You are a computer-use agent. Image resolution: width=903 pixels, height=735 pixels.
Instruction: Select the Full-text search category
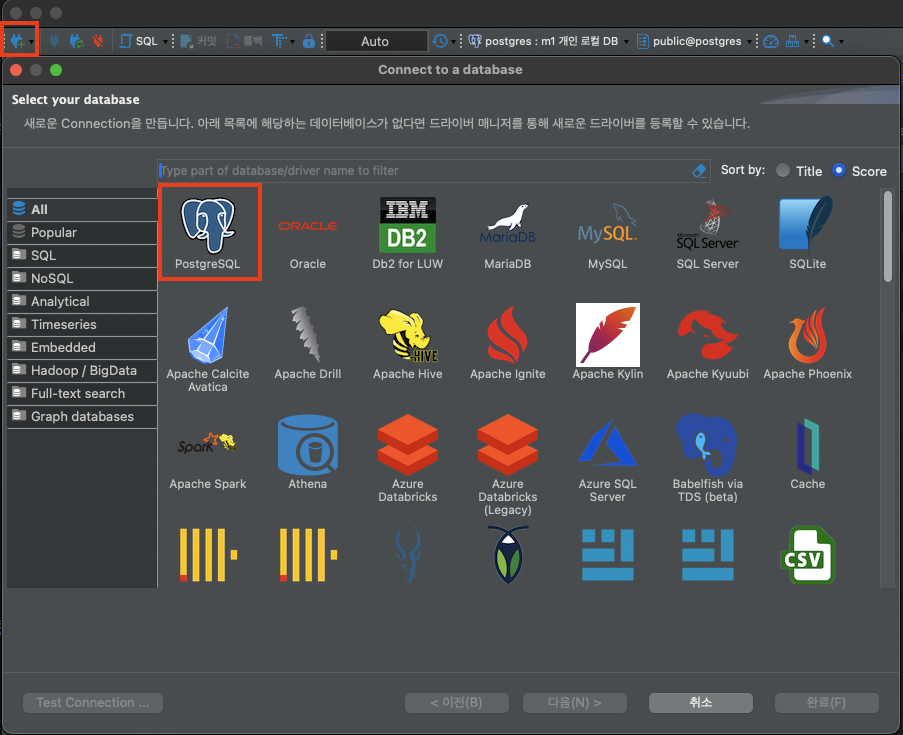[x=82, y=393]
